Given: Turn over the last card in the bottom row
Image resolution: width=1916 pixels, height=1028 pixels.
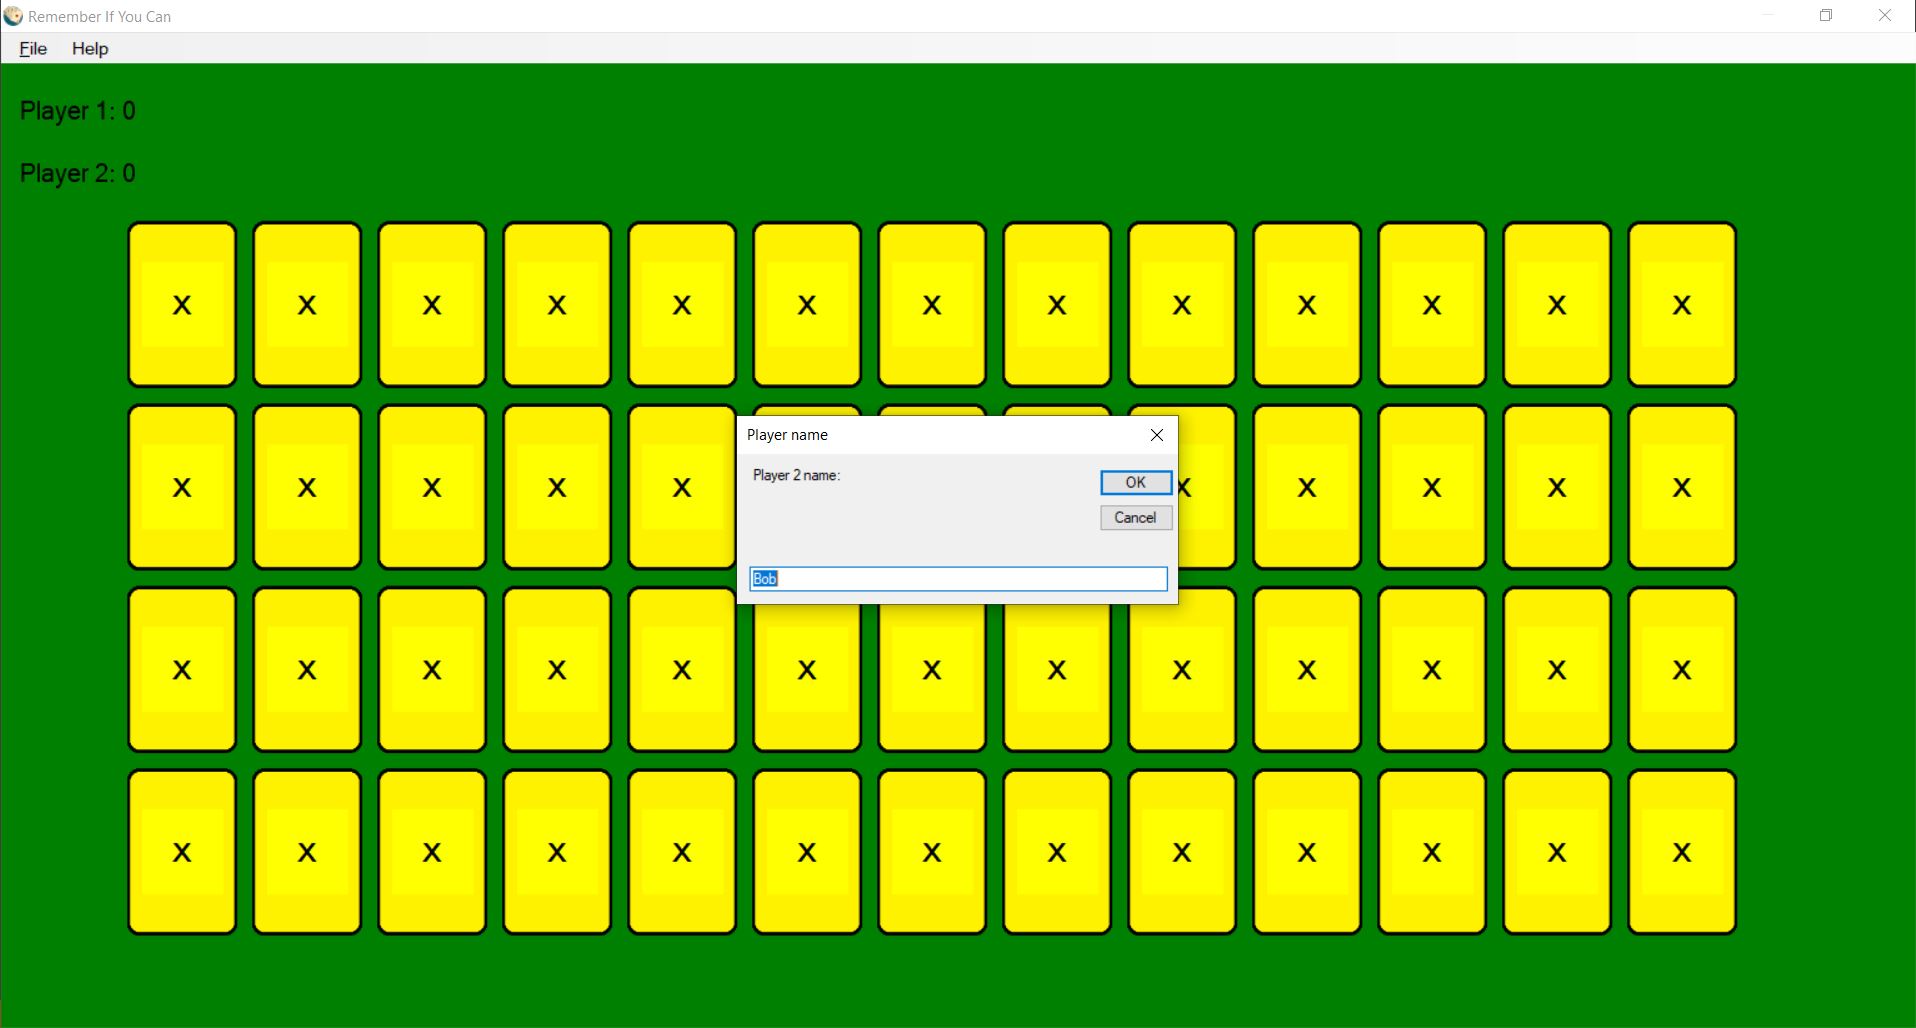Looking at the screenshot, I should (1681, 852).
